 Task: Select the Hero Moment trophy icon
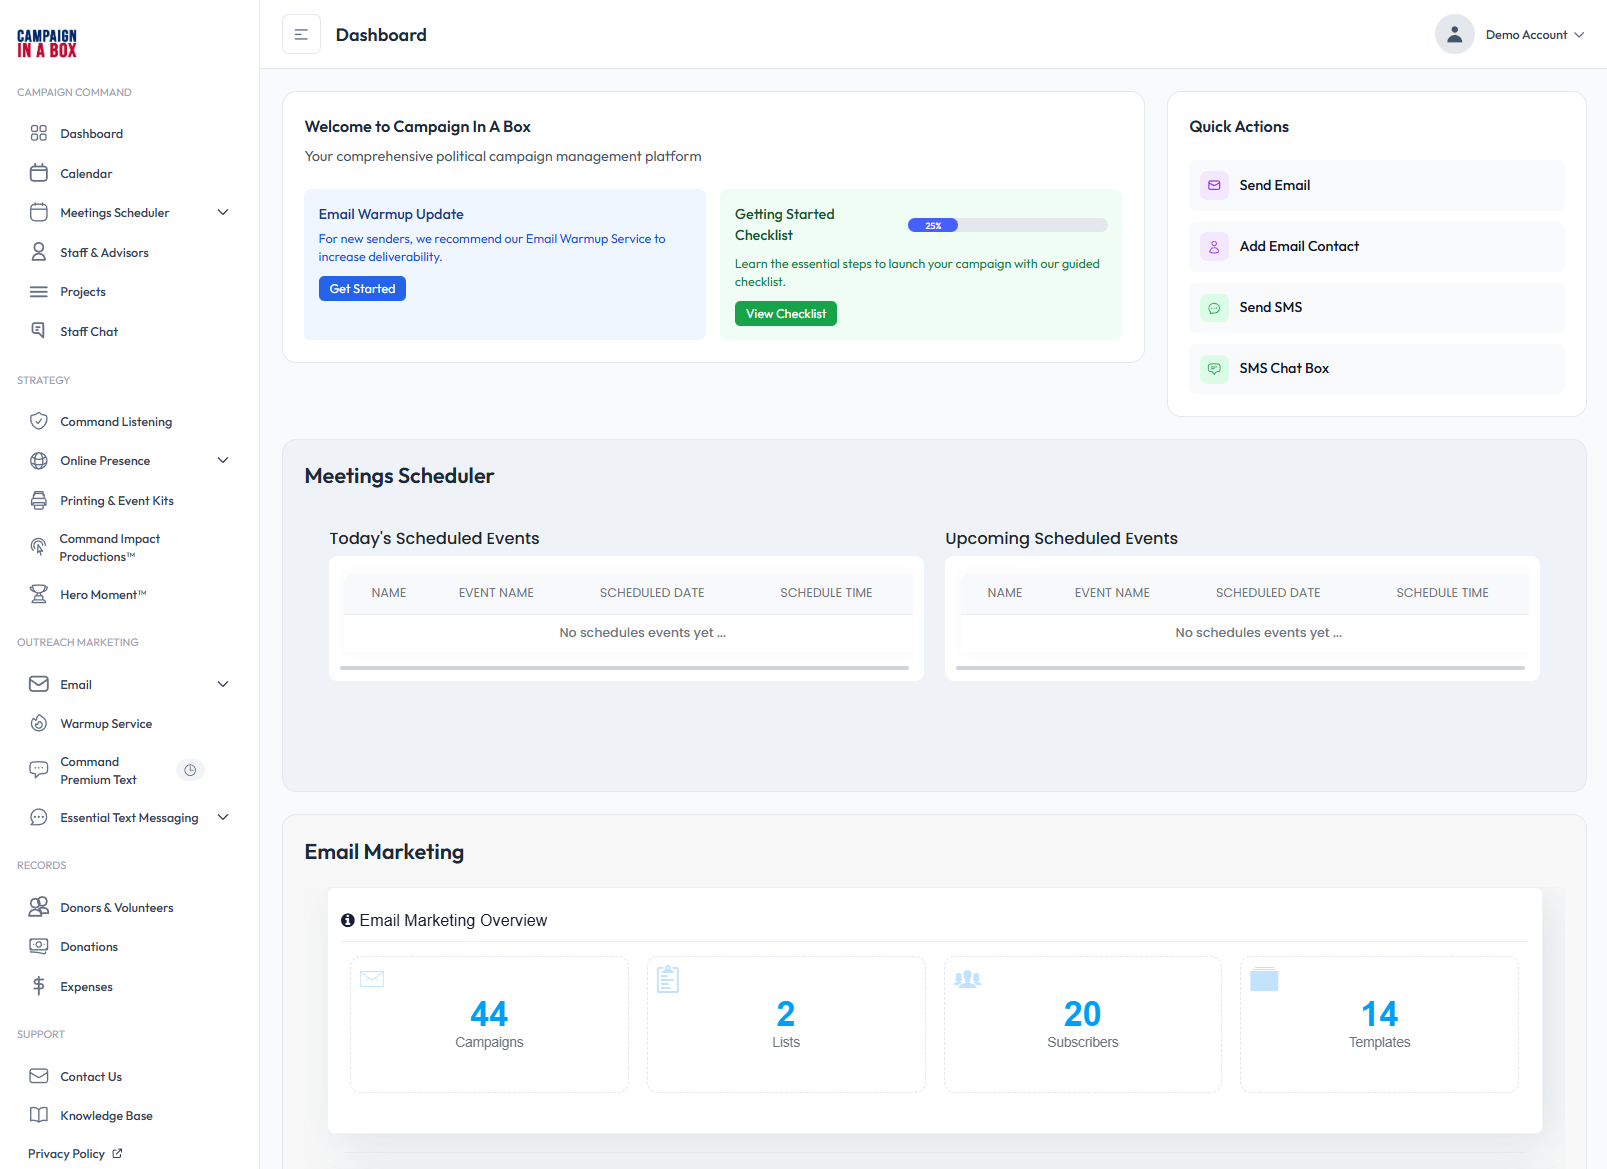coord(39,595)
